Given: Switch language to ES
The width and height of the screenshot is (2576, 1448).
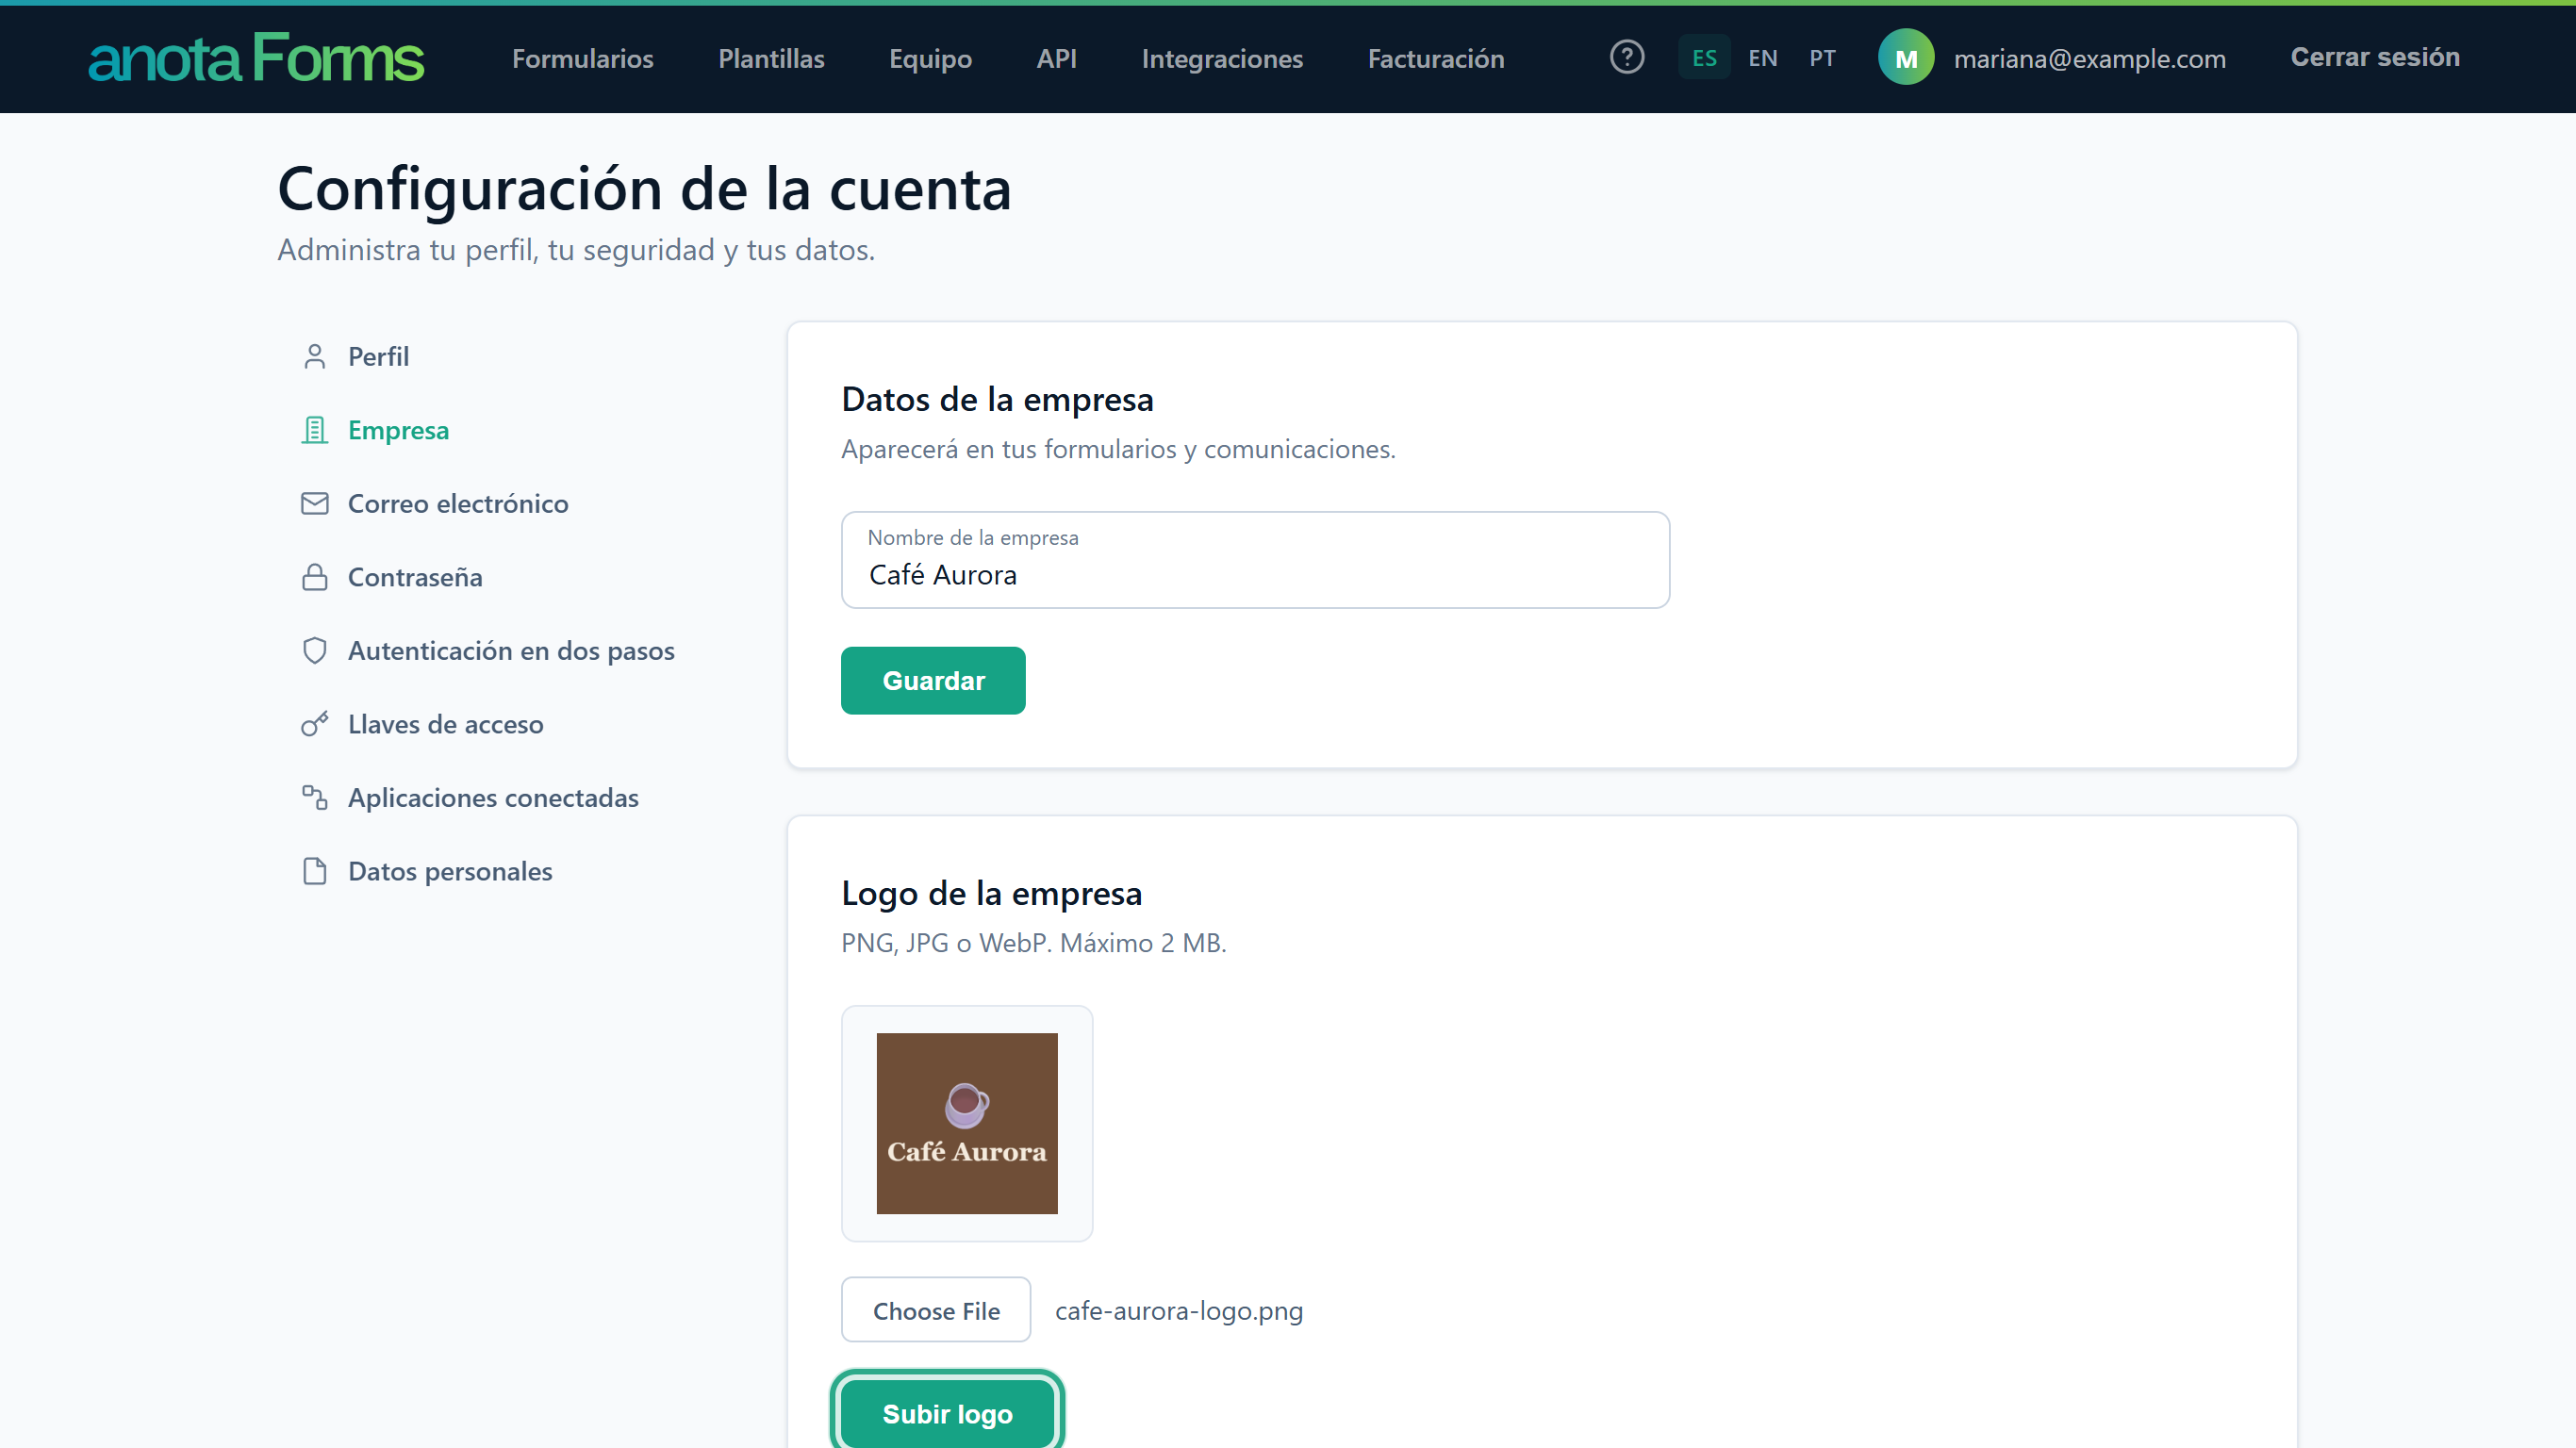Looking at the screenshot, I should 1704,58.
